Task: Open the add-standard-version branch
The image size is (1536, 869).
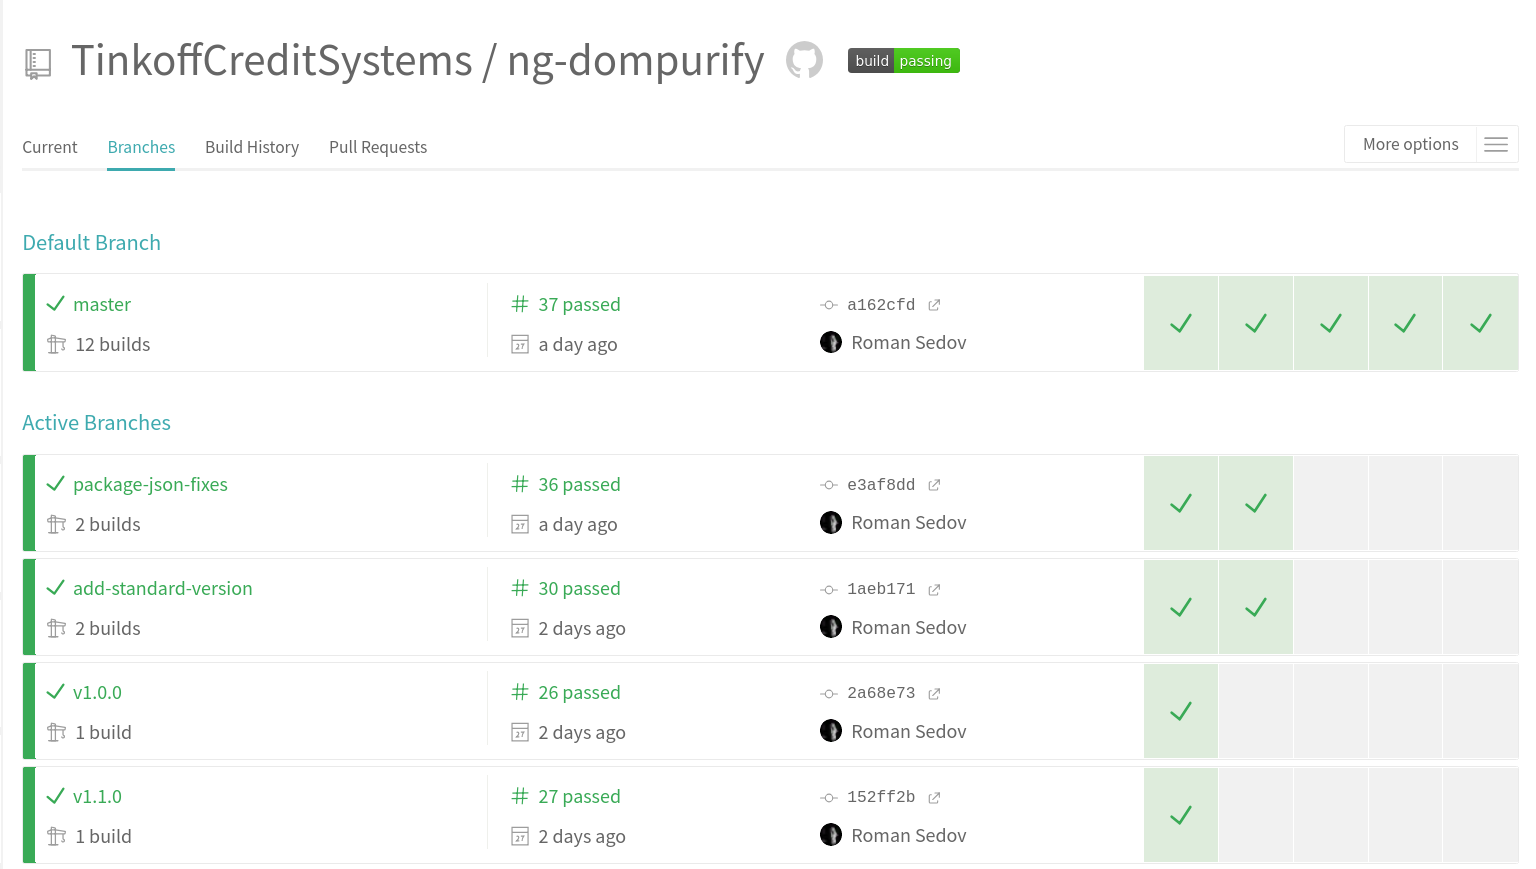Action: pos(163,588)
